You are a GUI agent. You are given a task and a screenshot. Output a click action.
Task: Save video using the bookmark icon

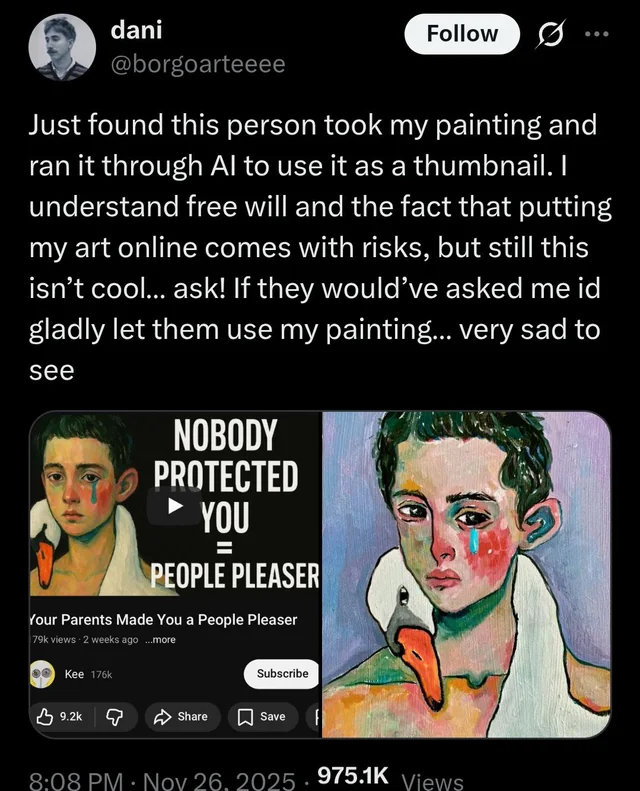[x=260, y=716]
